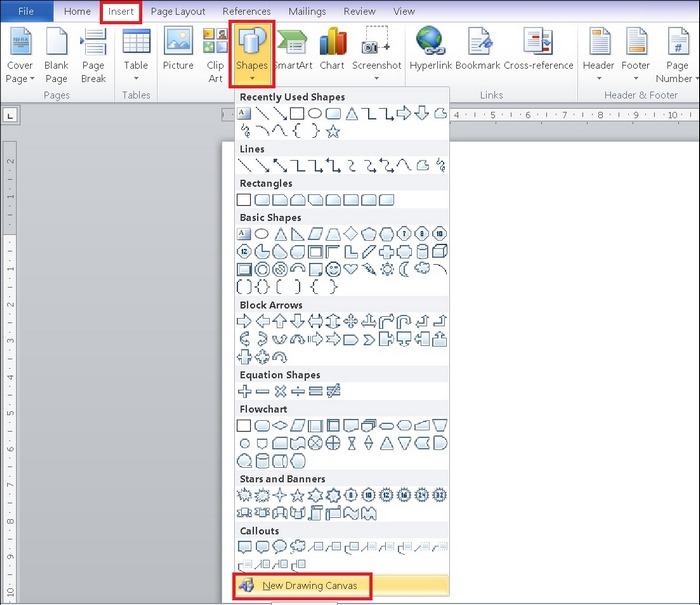Open the Footer dropdown
The image size is (700, 605).
point(636,54)
